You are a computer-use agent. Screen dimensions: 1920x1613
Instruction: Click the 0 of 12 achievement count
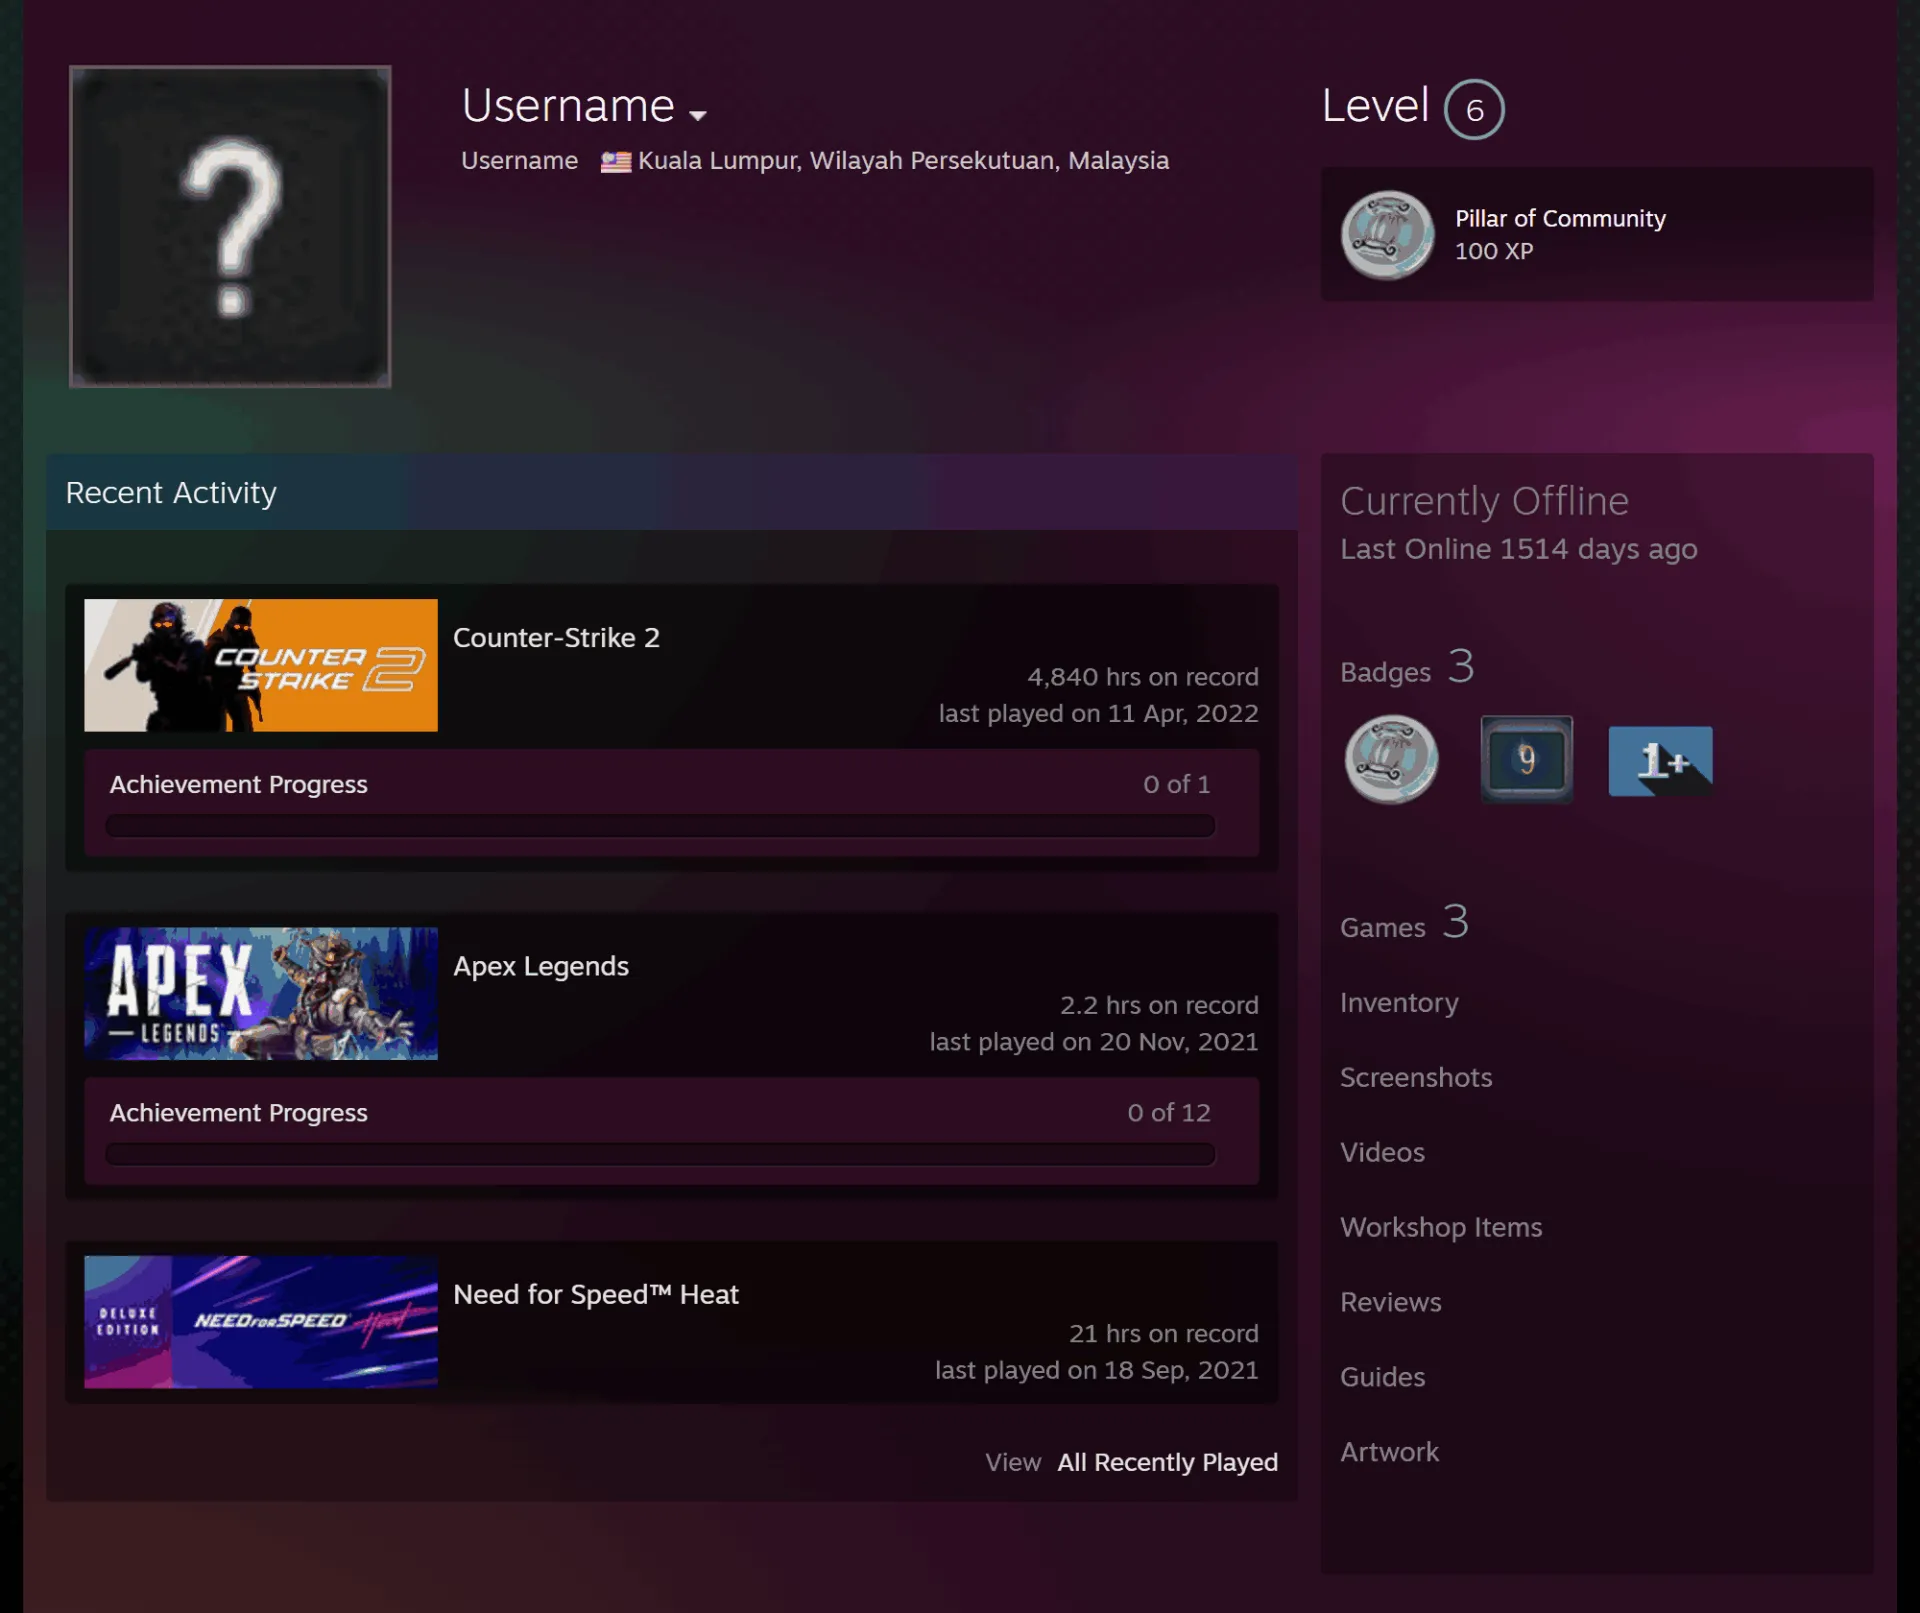click(1169, 1113)
